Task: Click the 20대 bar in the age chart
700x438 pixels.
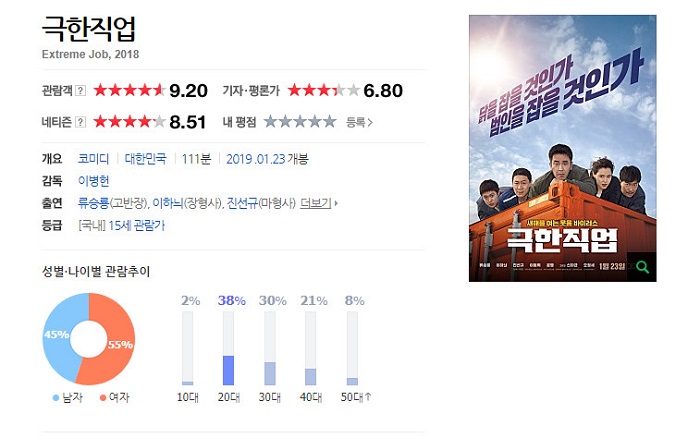Action: click(x=229, y=348)
